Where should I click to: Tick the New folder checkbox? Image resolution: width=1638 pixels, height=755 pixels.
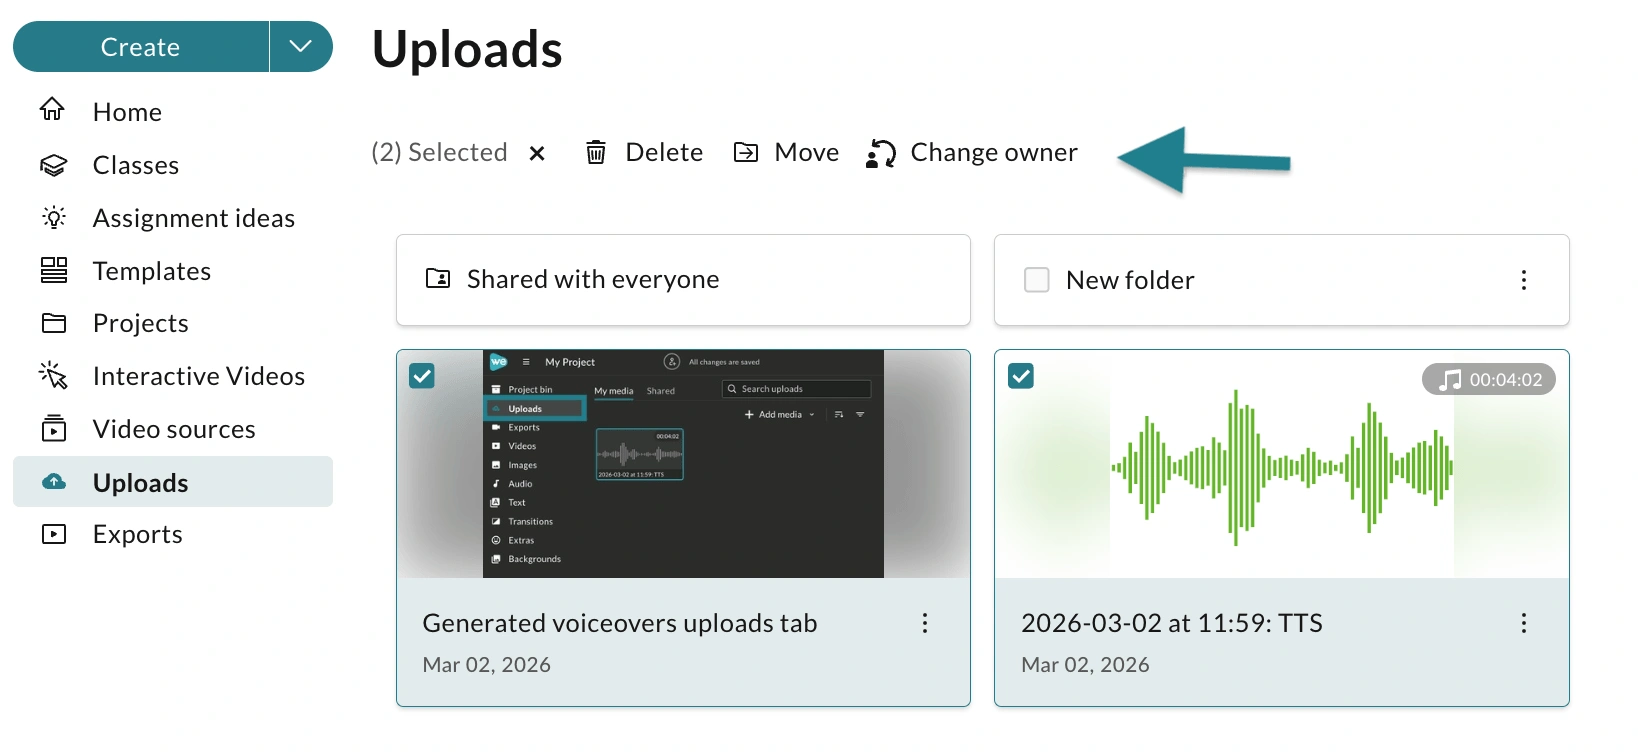(1037, 280)
